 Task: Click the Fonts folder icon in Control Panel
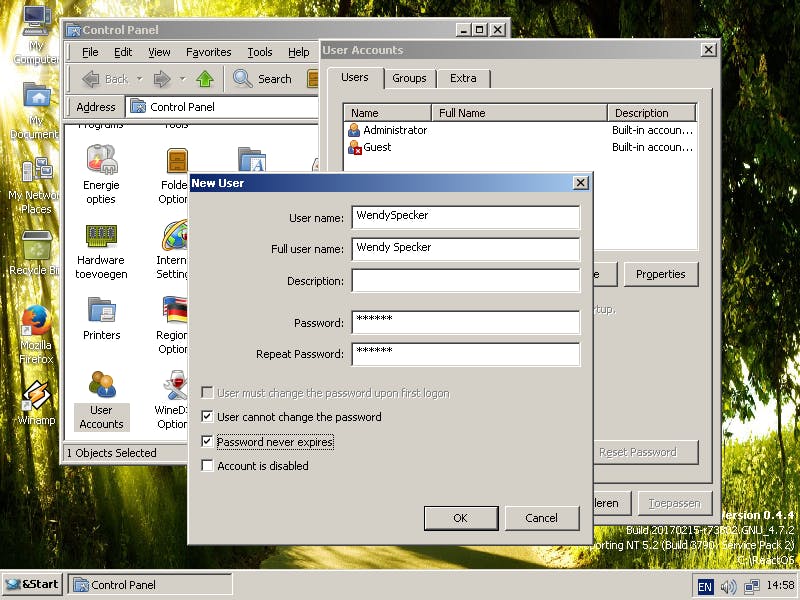pyautogui.click(x=252, y=160)
